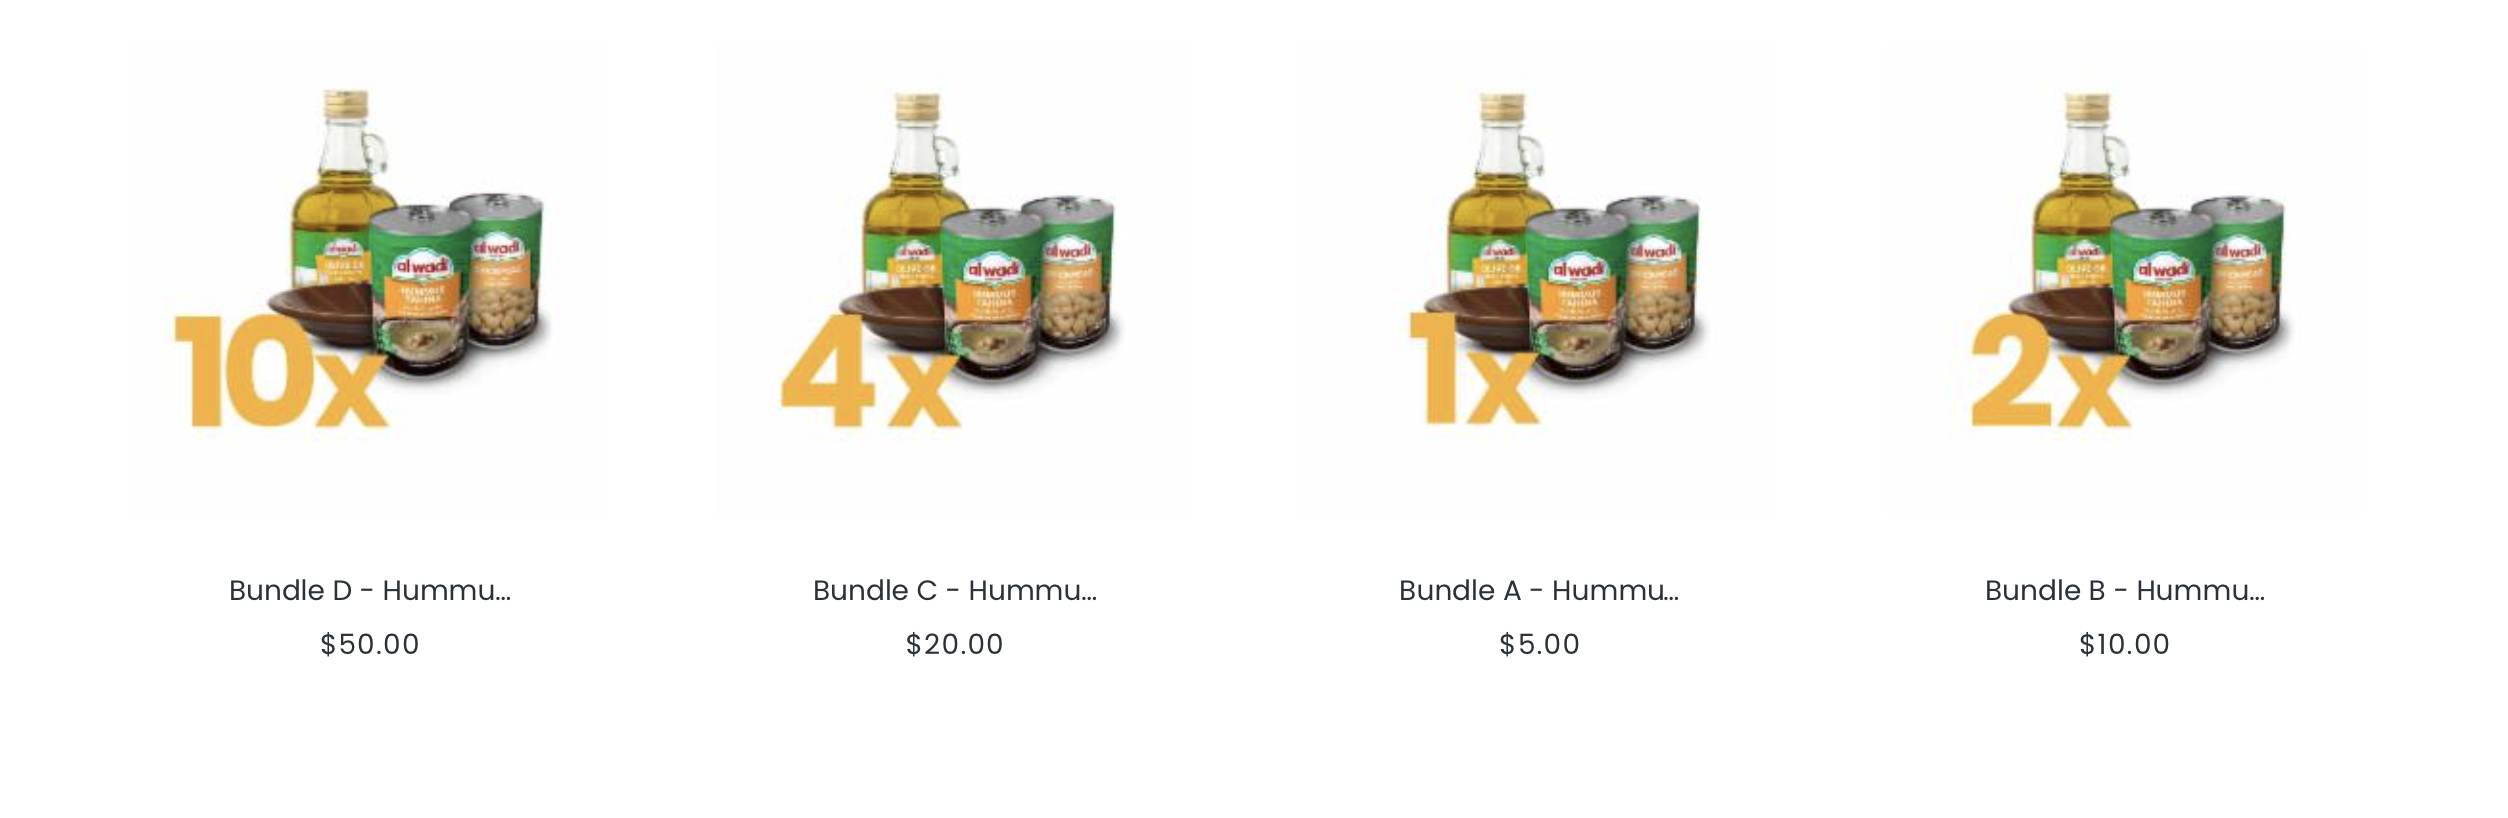The height and width of the screenshot is (818, 2508).
Task: Open the Bundle C product title link
Action: point(955,590)
